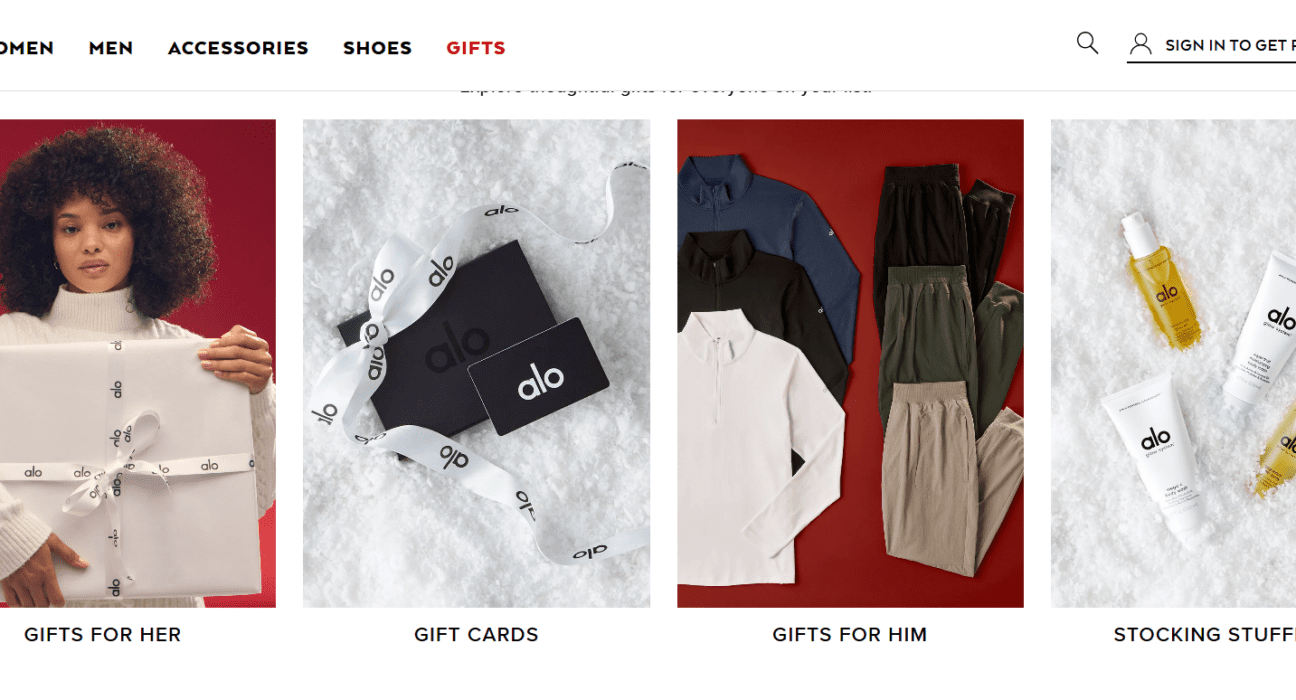1296x700 pixels.
Task: Open the Gifts For Him image
Action: (850, 363)
